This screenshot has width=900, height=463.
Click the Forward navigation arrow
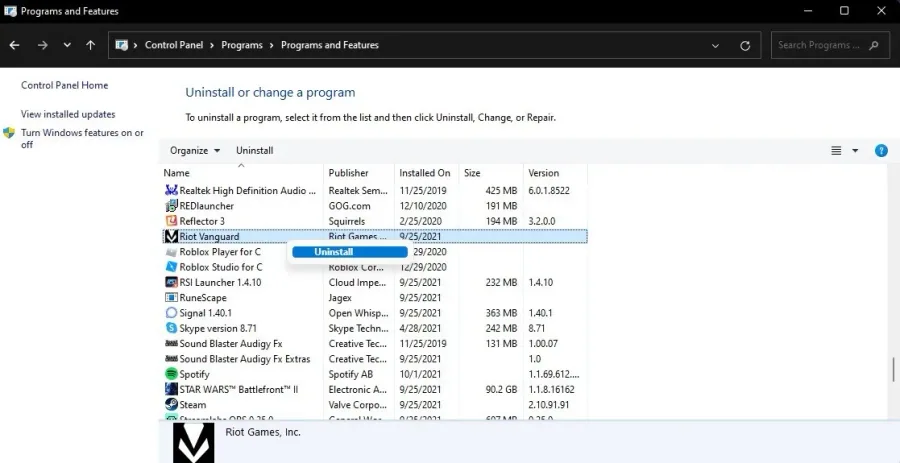[42, 45]
